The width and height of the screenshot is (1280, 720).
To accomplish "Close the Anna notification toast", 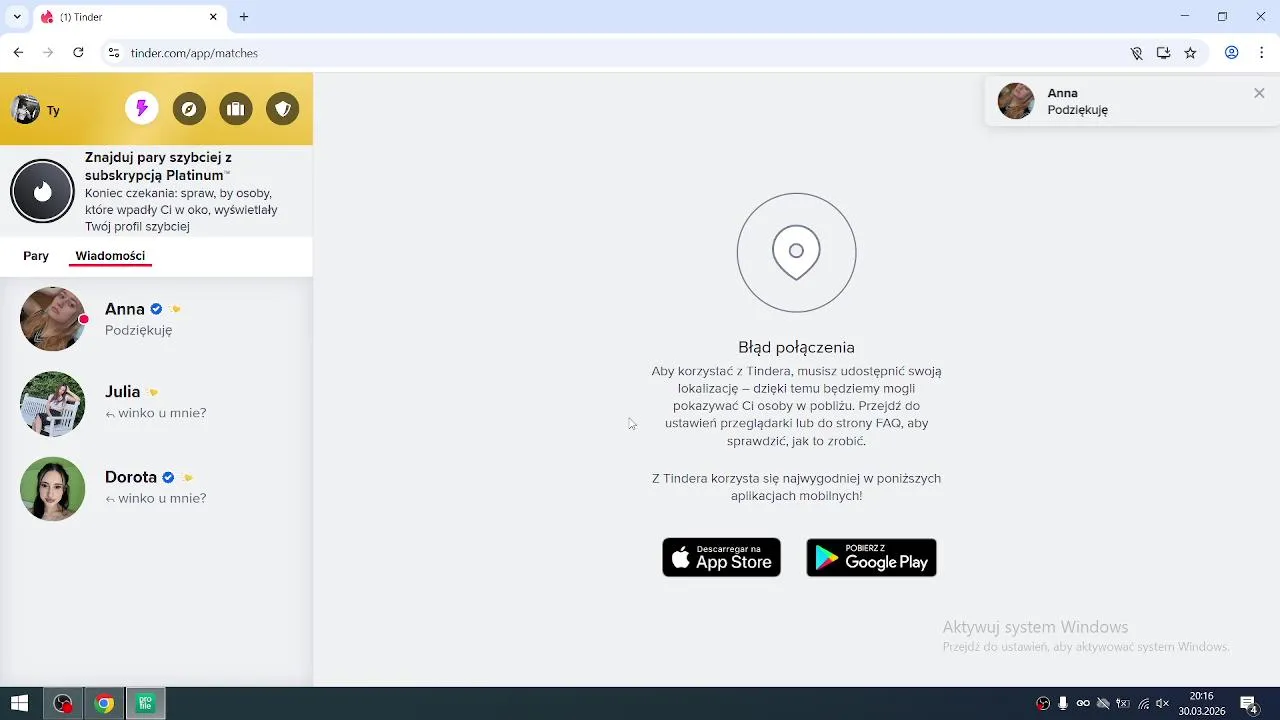I will [1259, 93].
